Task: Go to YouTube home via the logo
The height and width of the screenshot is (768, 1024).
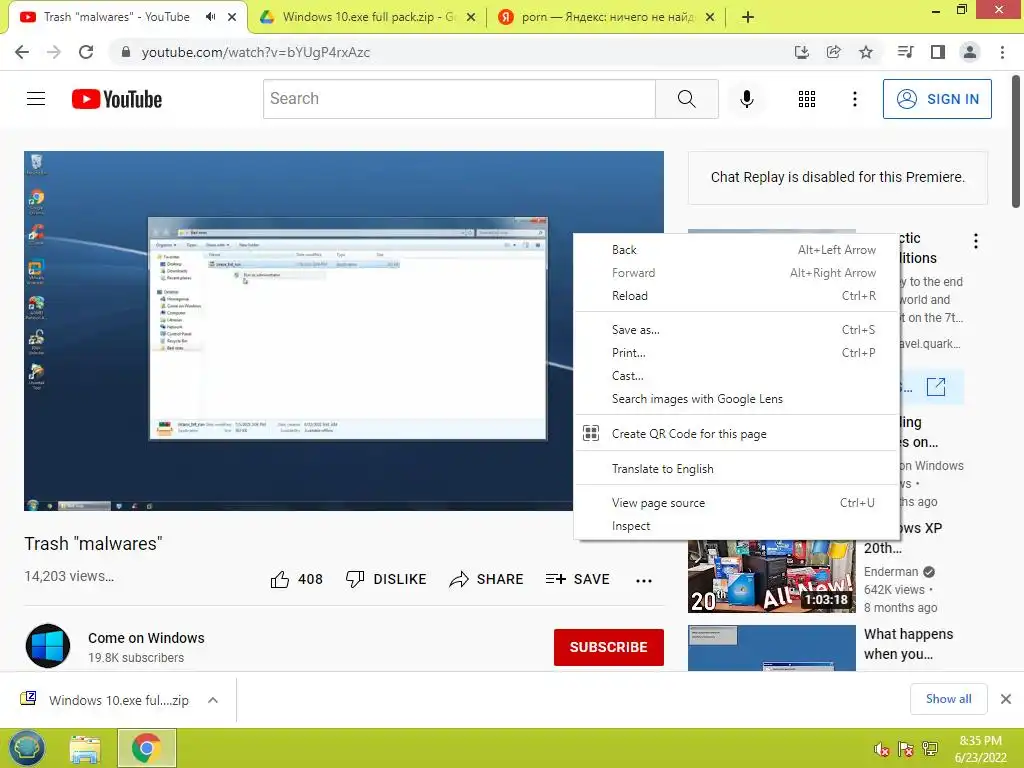Action: (x=117, y=99)
